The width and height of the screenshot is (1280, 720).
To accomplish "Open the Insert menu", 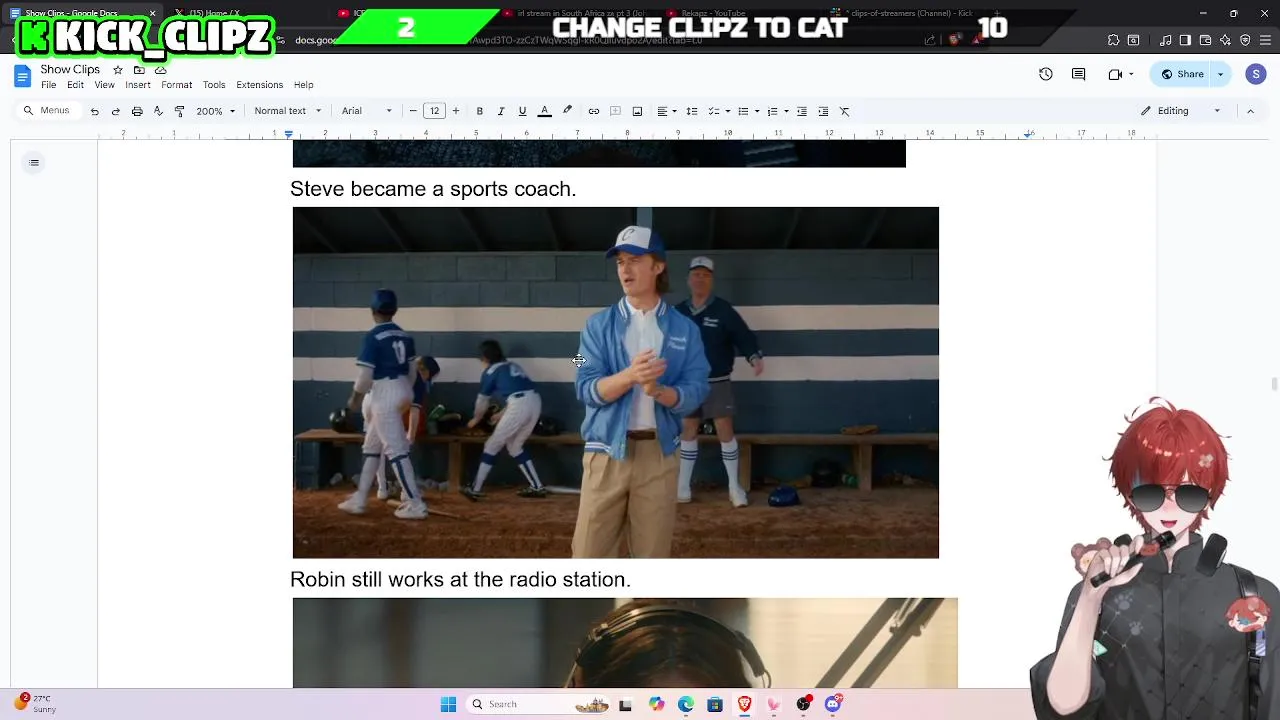I will 138,85.
